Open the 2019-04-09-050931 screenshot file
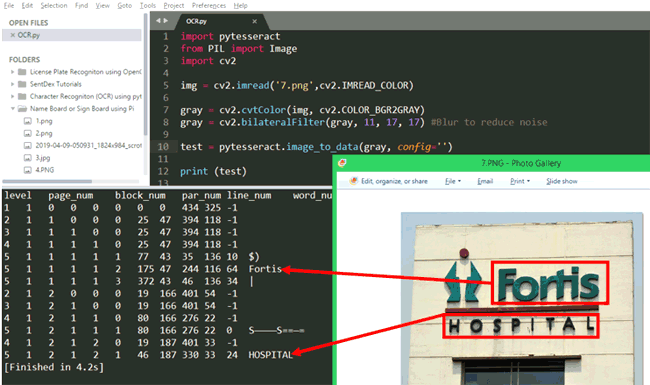Viewport: 650px width, 385px height. pos(89,145)
